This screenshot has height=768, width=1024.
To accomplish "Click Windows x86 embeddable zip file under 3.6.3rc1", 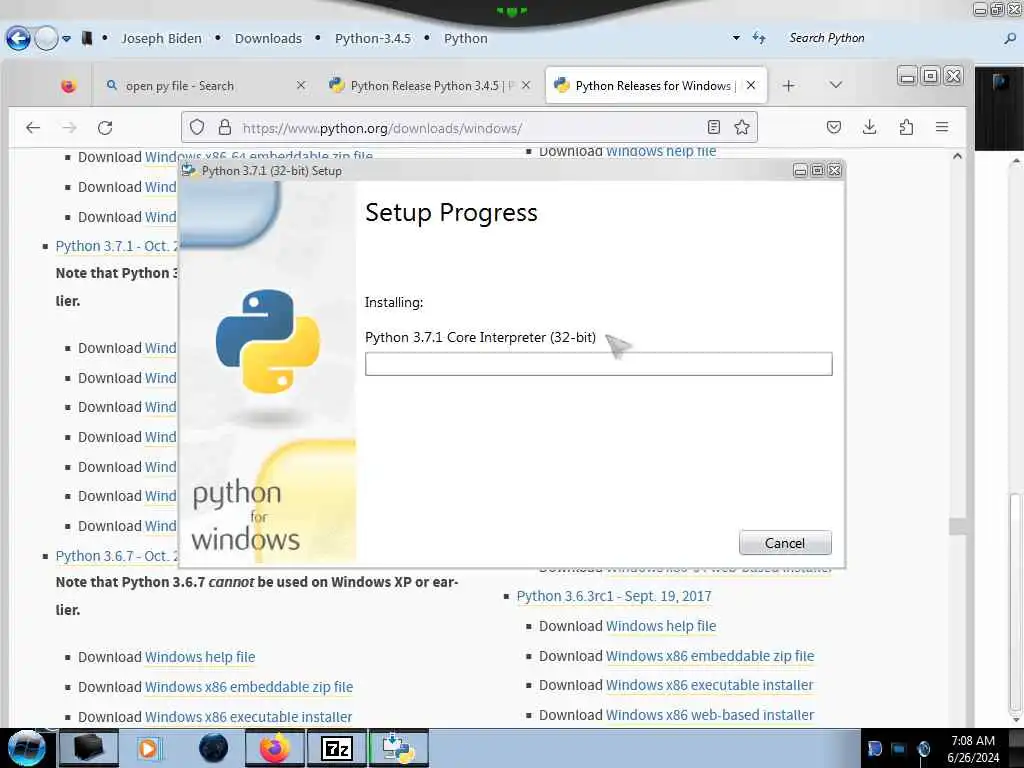I will click(x=710, y=656).
